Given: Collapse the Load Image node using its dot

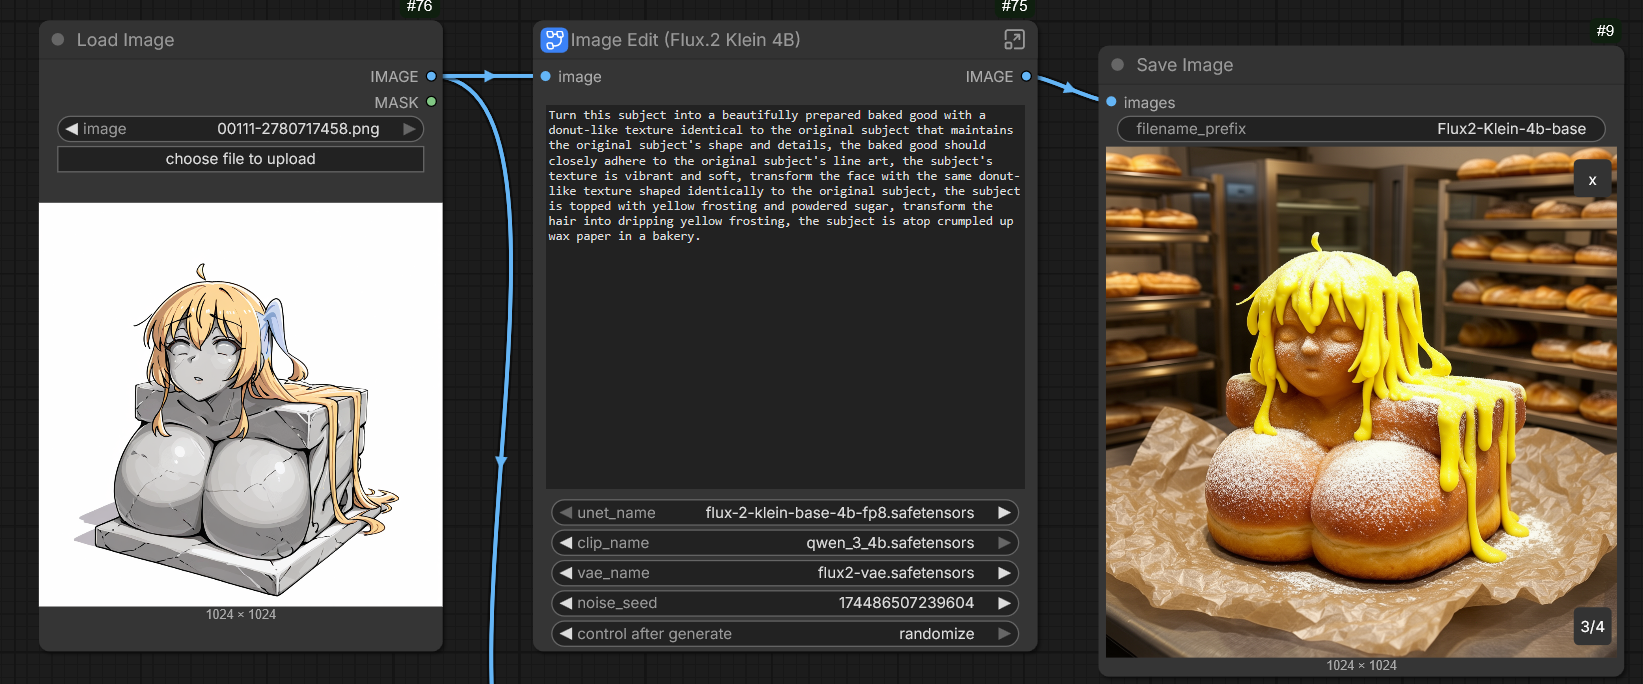Looking at the screenshot, I should (58, 40).
